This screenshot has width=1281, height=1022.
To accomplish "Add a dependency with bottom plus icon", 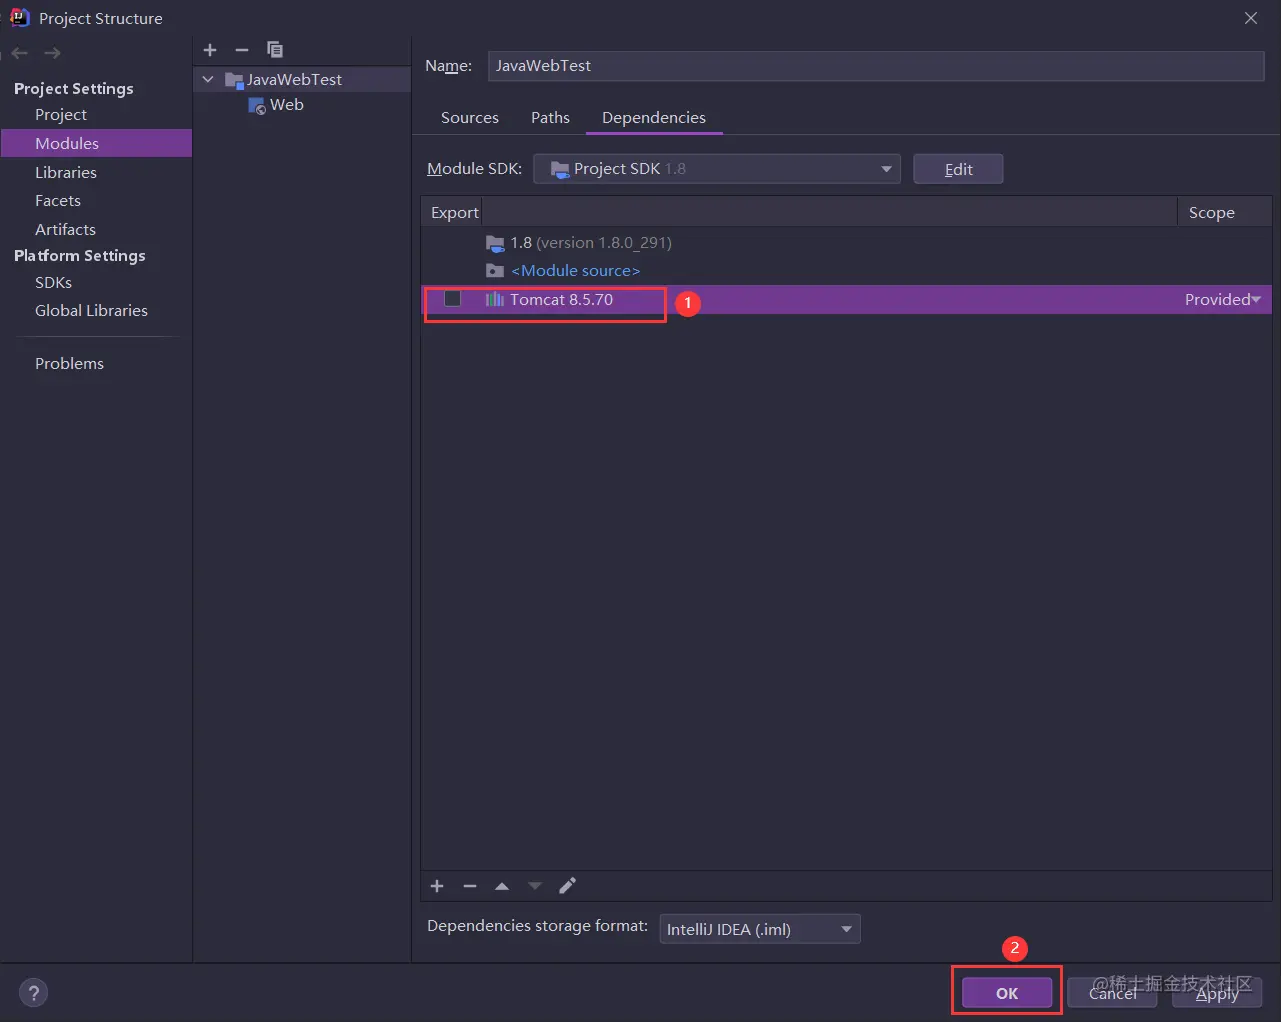I will click(437, 886).
